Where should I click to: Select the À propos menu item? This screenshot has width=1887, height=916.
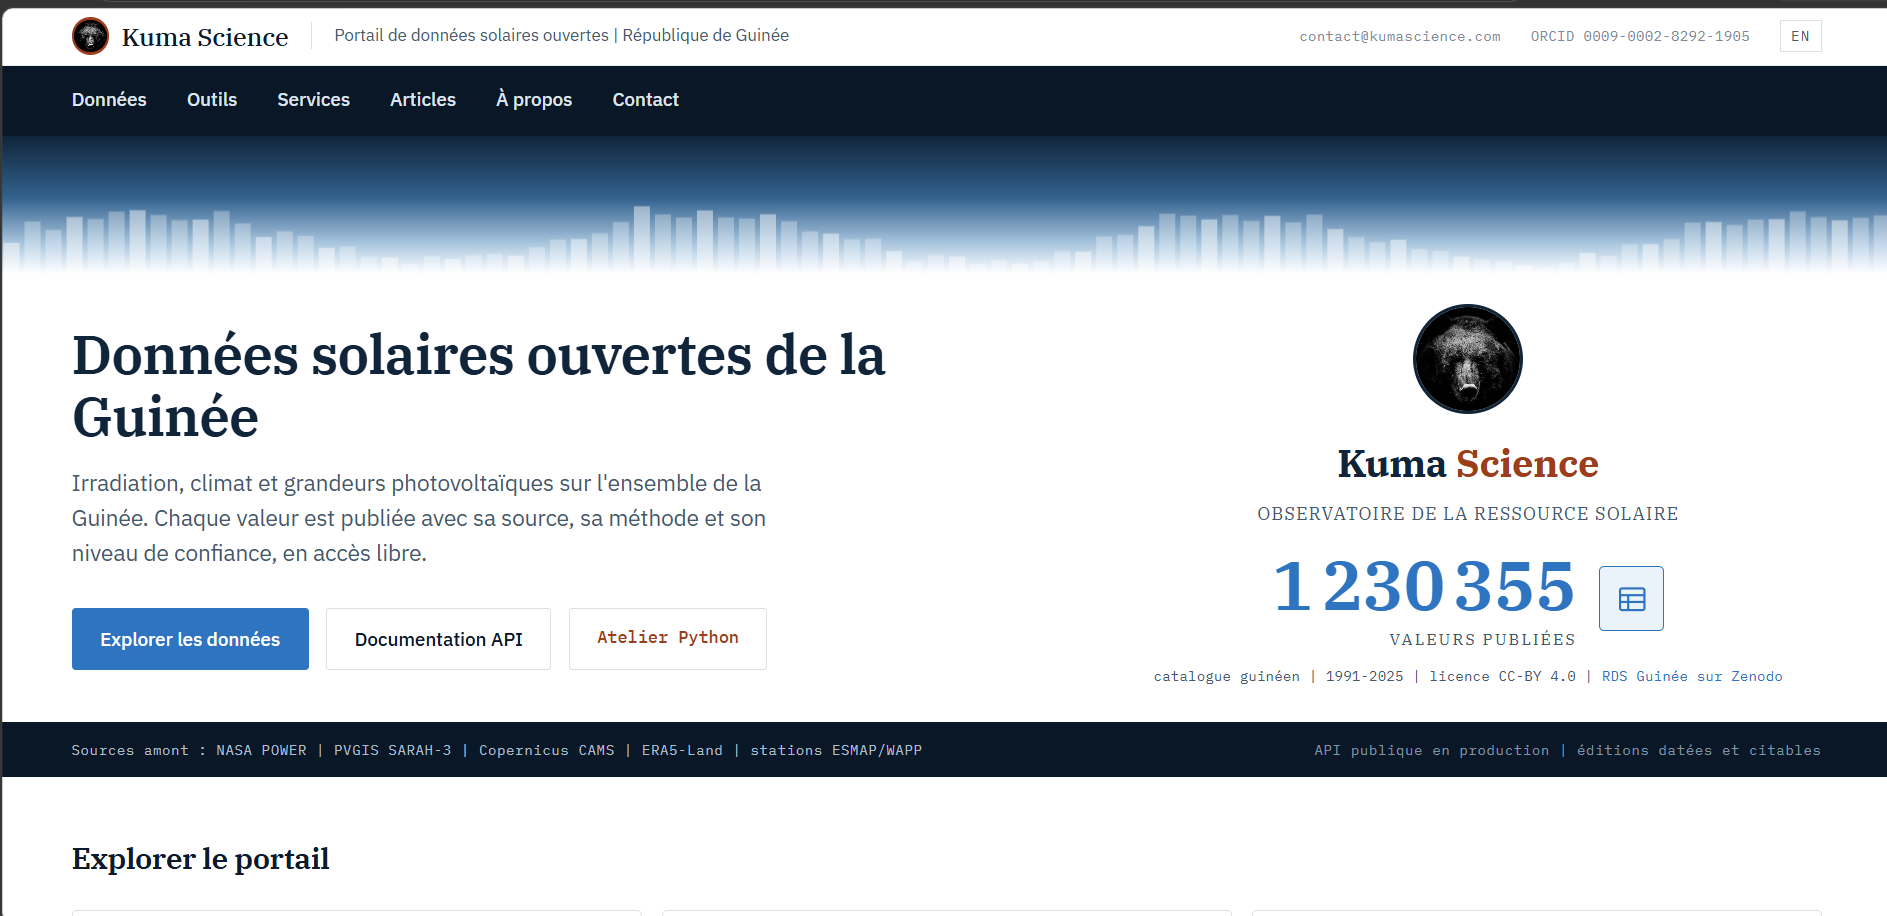pyautogui.click(x=534, y=100)
